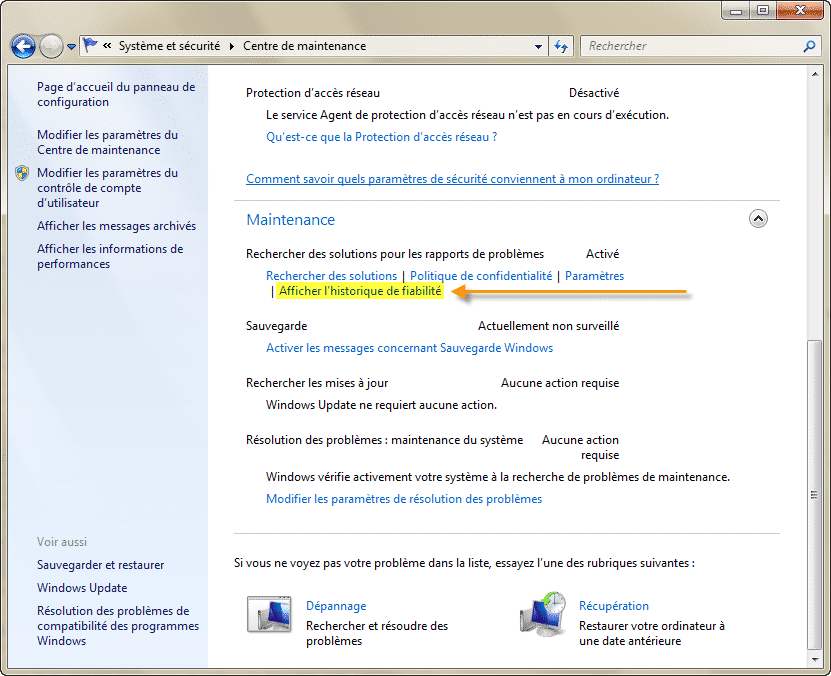Click 'Rechercher des solutions' link

(x=331, y=276)
